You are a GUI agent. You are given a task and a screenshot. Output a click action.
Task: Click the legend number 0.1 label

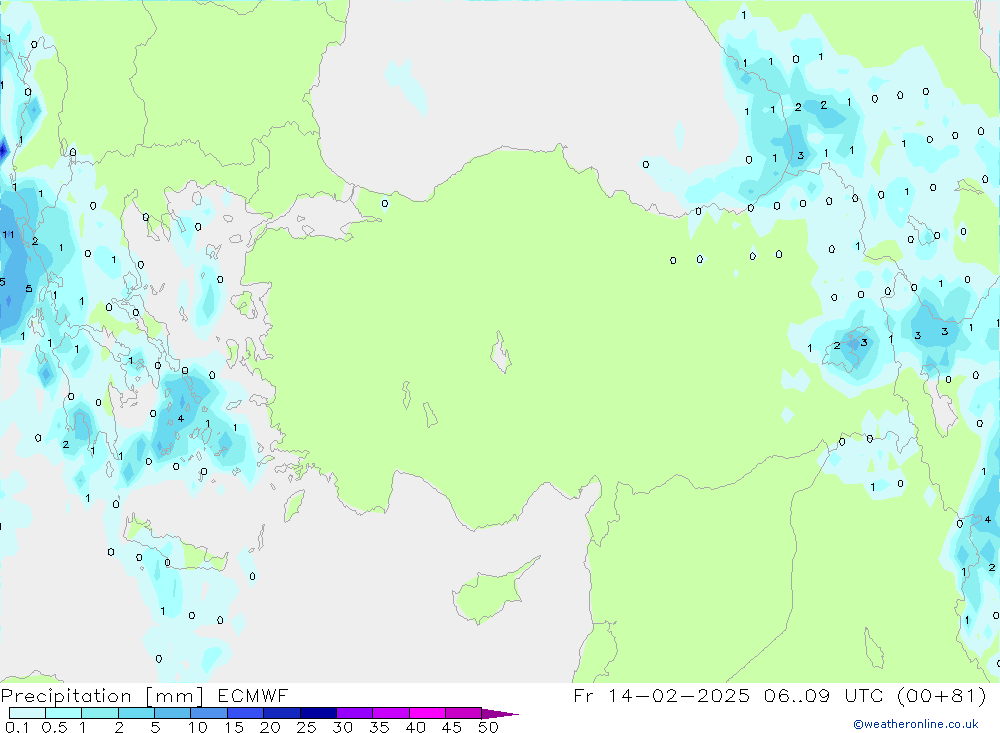17,727
